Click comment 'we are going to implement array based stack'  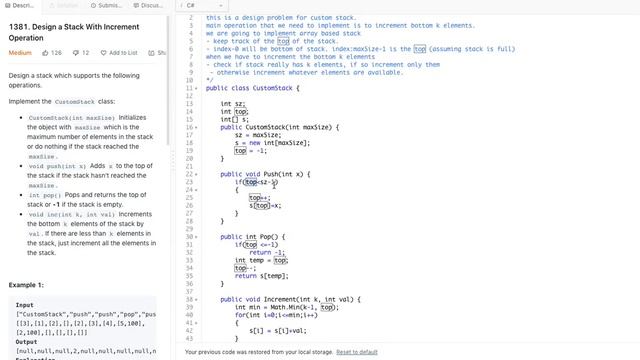click(283, 33)
